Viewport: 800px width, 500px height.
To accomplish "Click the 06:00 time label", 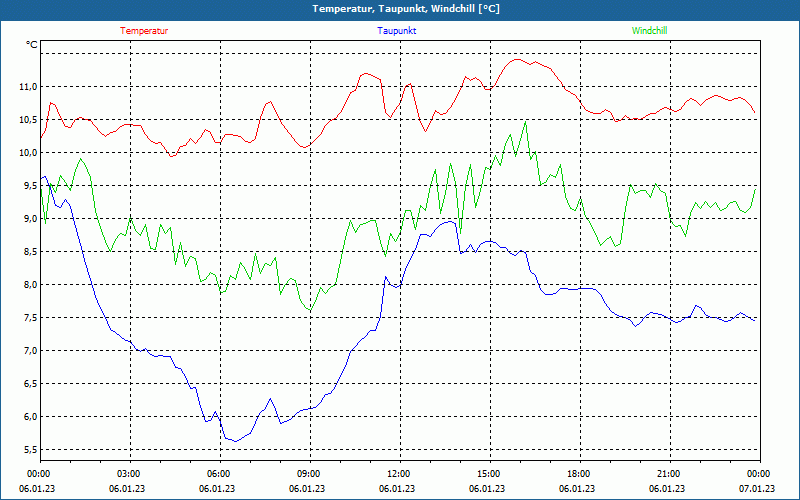I will click(217, 474).
